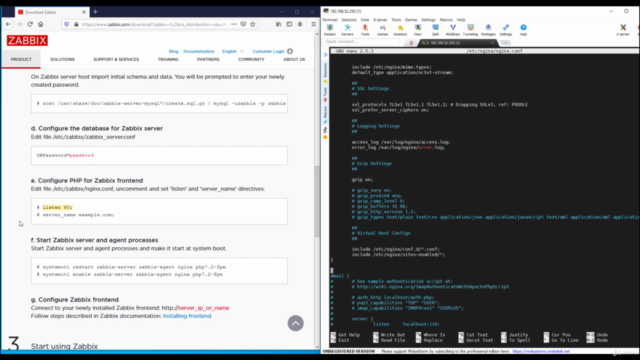This screenshot has width=640, height=360.
Task: Open MobaXterm Help toolbar button
Action: pyautogui.click(x=523, y=29)
